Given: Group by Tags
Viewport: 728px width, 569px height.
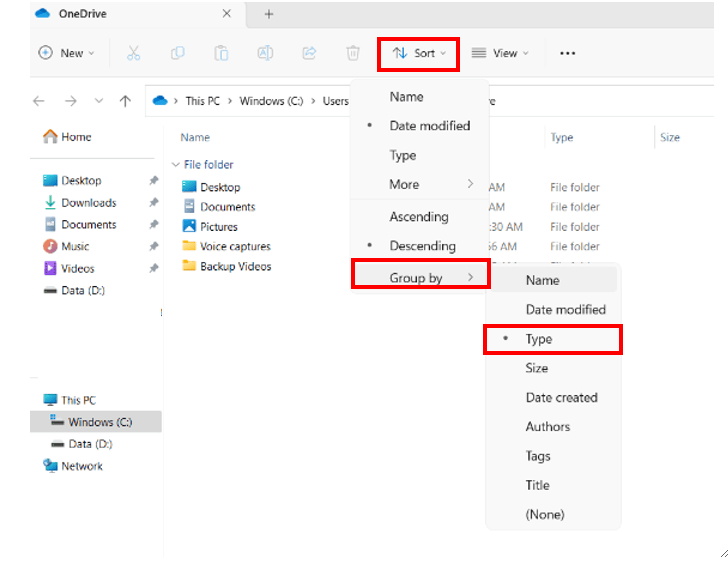Looking at the screenshot, I should [552, 456].
